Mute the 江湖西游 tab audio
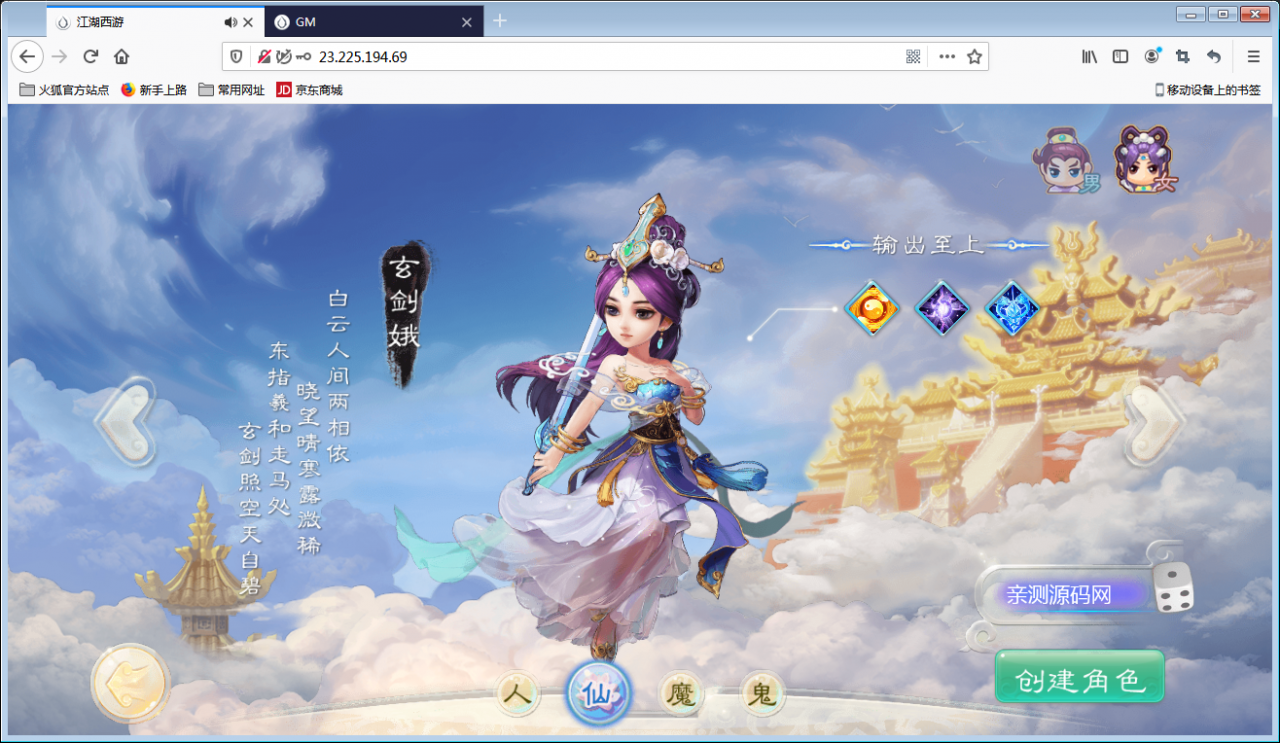This screenshot has width=1280, height=743. 231,20
